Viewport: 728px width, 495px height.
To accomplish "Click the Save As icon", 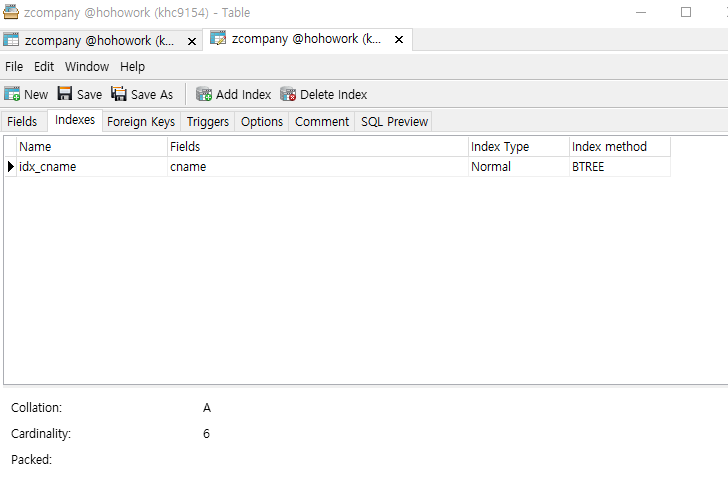I will coord(119,93).
